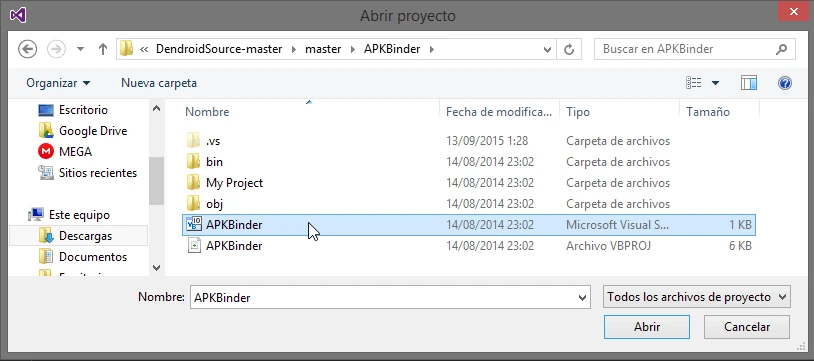Click the Back navigation arrow
Viewport: 814px width, 361px height.
click(x=27, y=49)
